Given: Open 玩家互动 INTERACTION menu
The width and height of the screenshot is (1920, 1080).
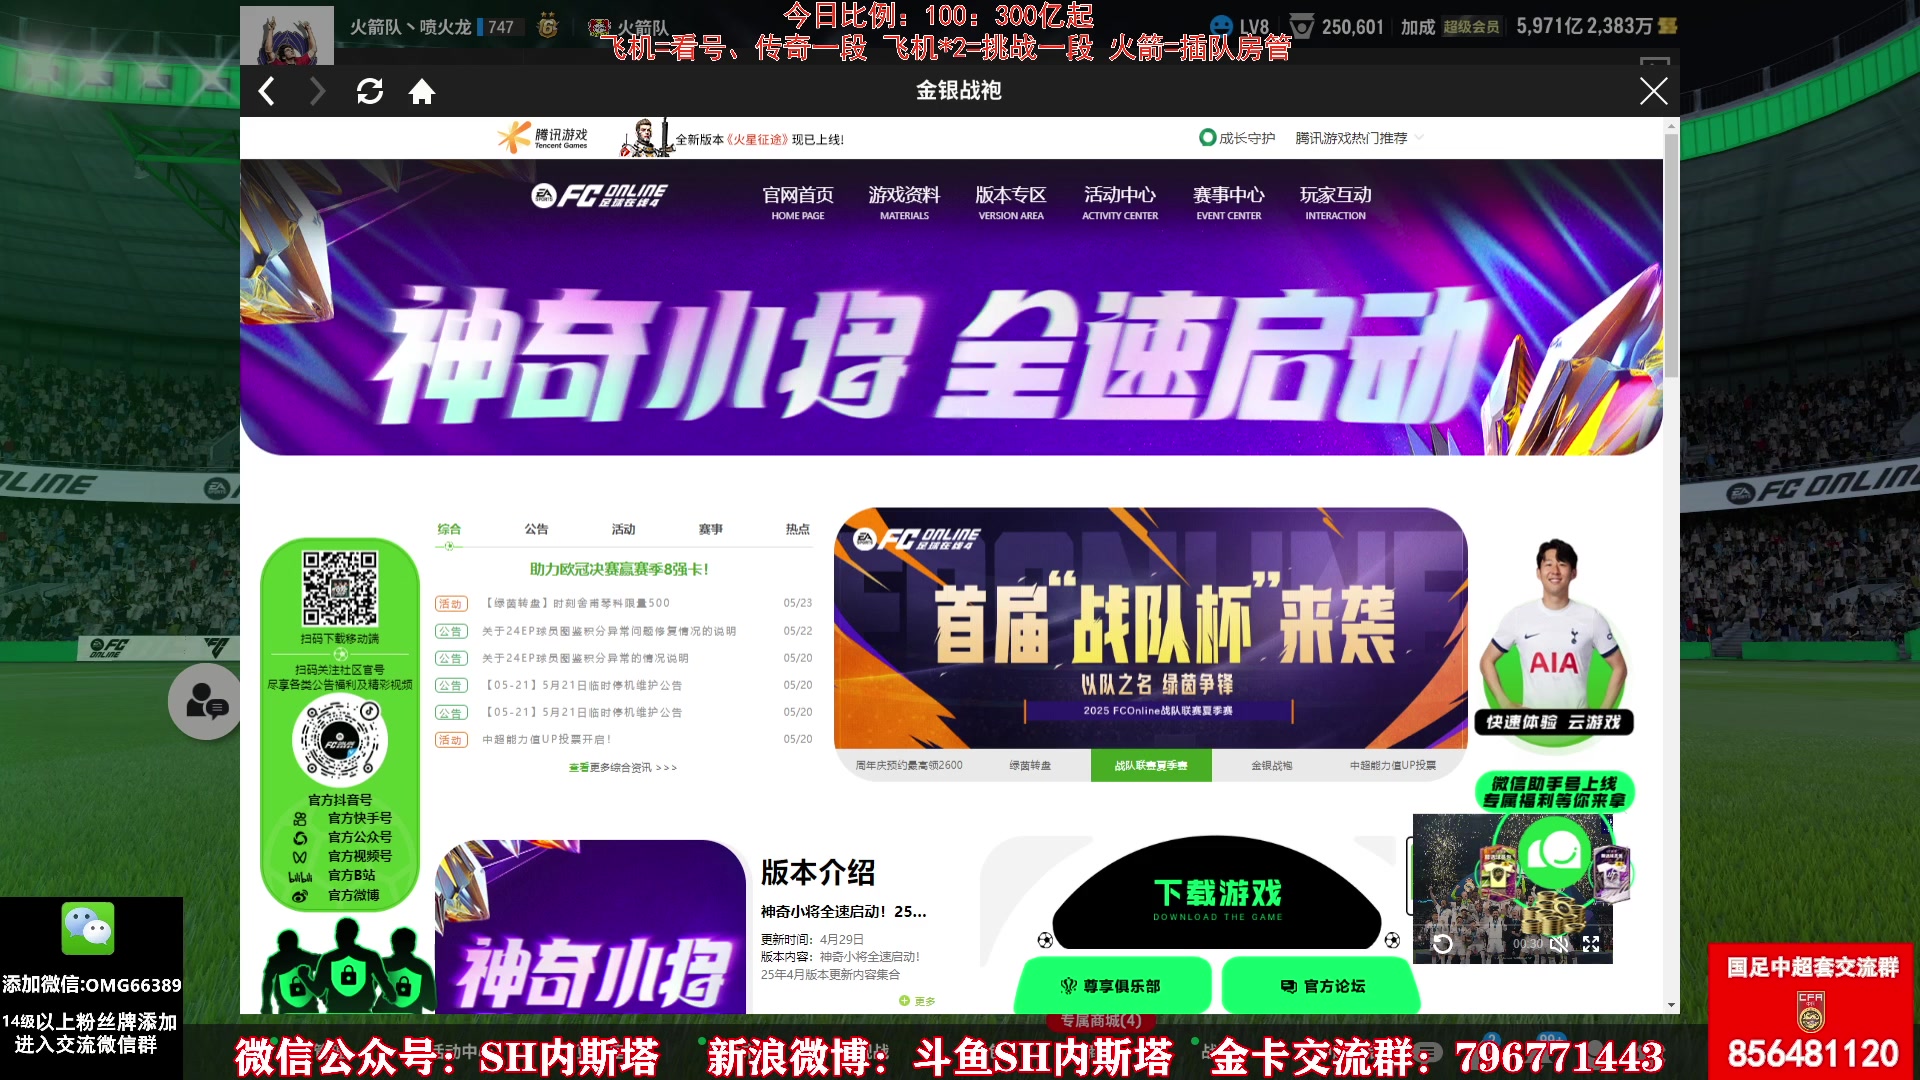Looking at the screenshot, I should [1335, 201].
